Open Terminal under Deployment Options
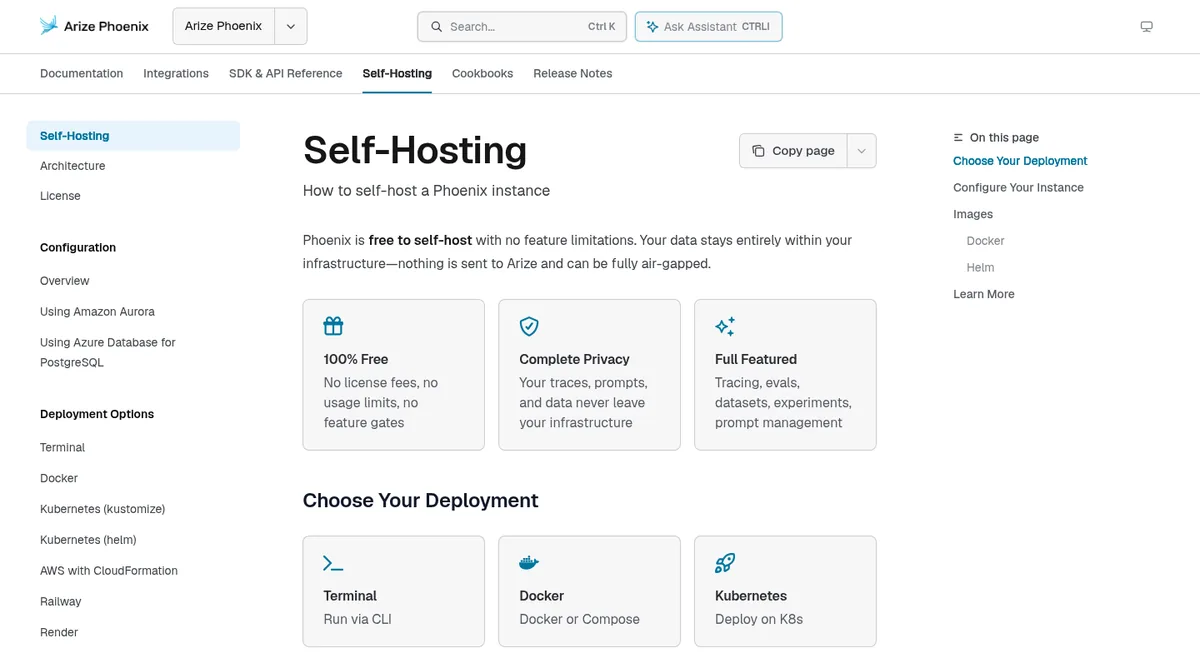The image size is (1200, 658). pyautogui.click(x=62, y=448)
